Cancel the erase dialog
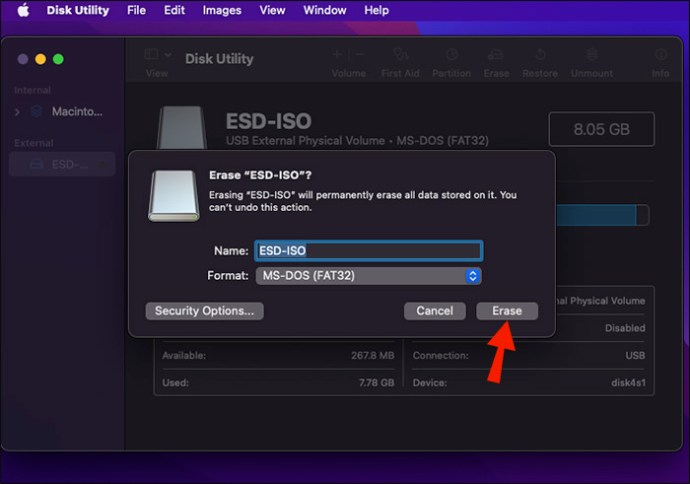690x484 pixels. coord(435,311)
